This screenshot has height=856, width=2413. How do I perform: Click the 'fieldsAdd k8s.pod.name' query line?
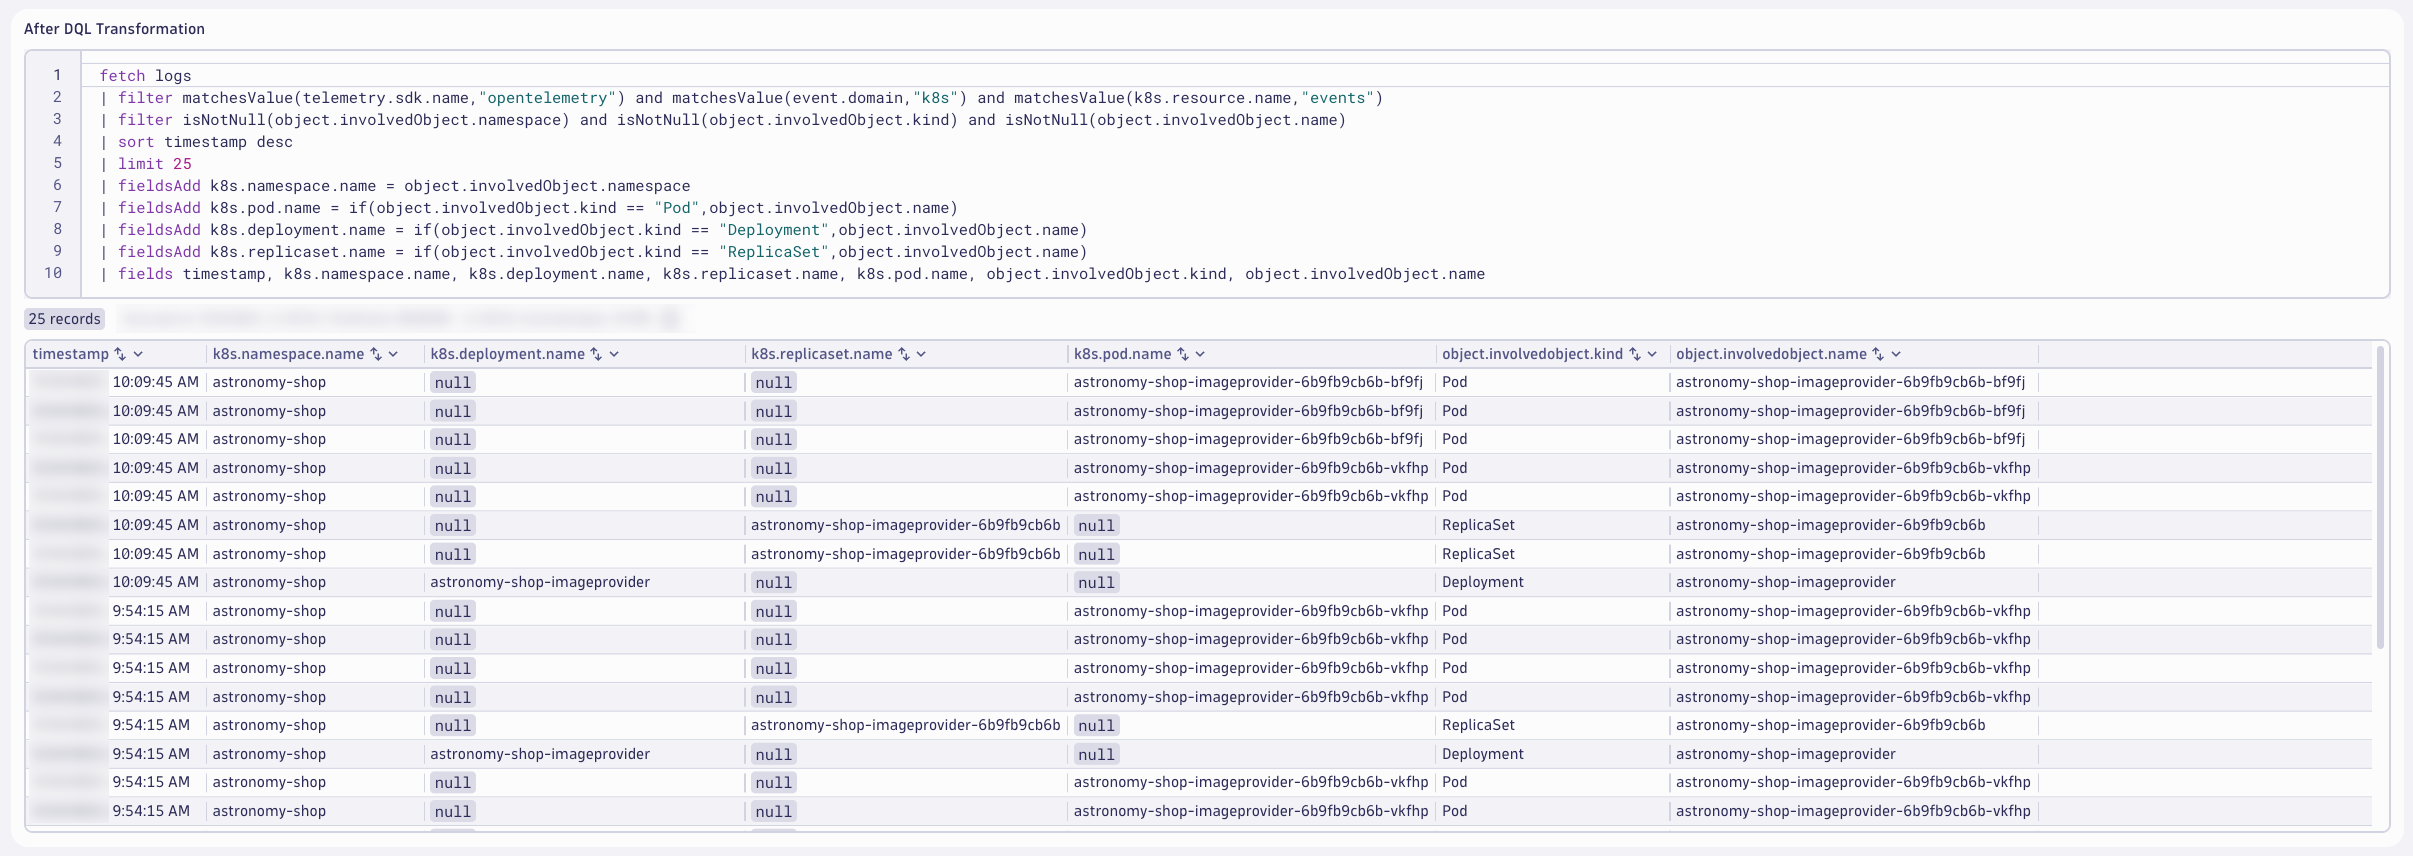pos(529,208)
